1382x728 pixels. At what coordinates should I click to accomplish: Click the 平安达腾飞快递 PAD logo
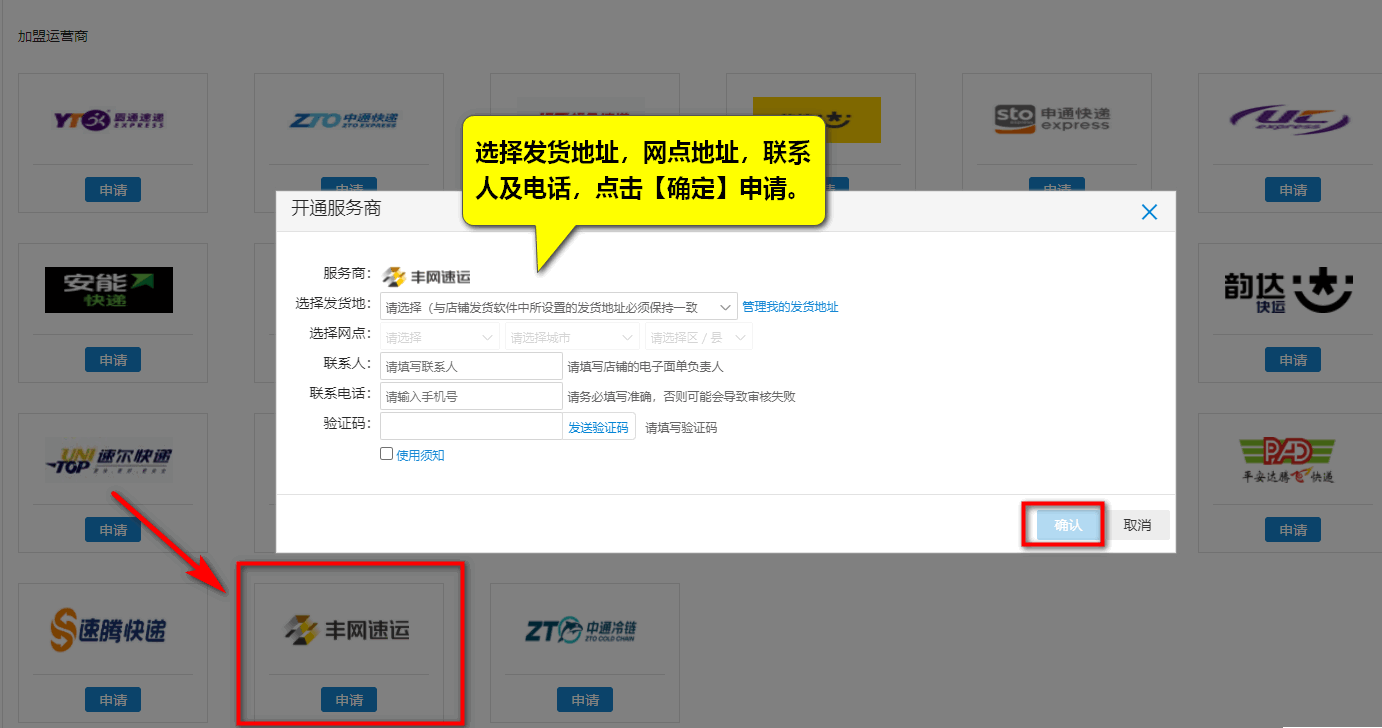tap(1286, 461)
